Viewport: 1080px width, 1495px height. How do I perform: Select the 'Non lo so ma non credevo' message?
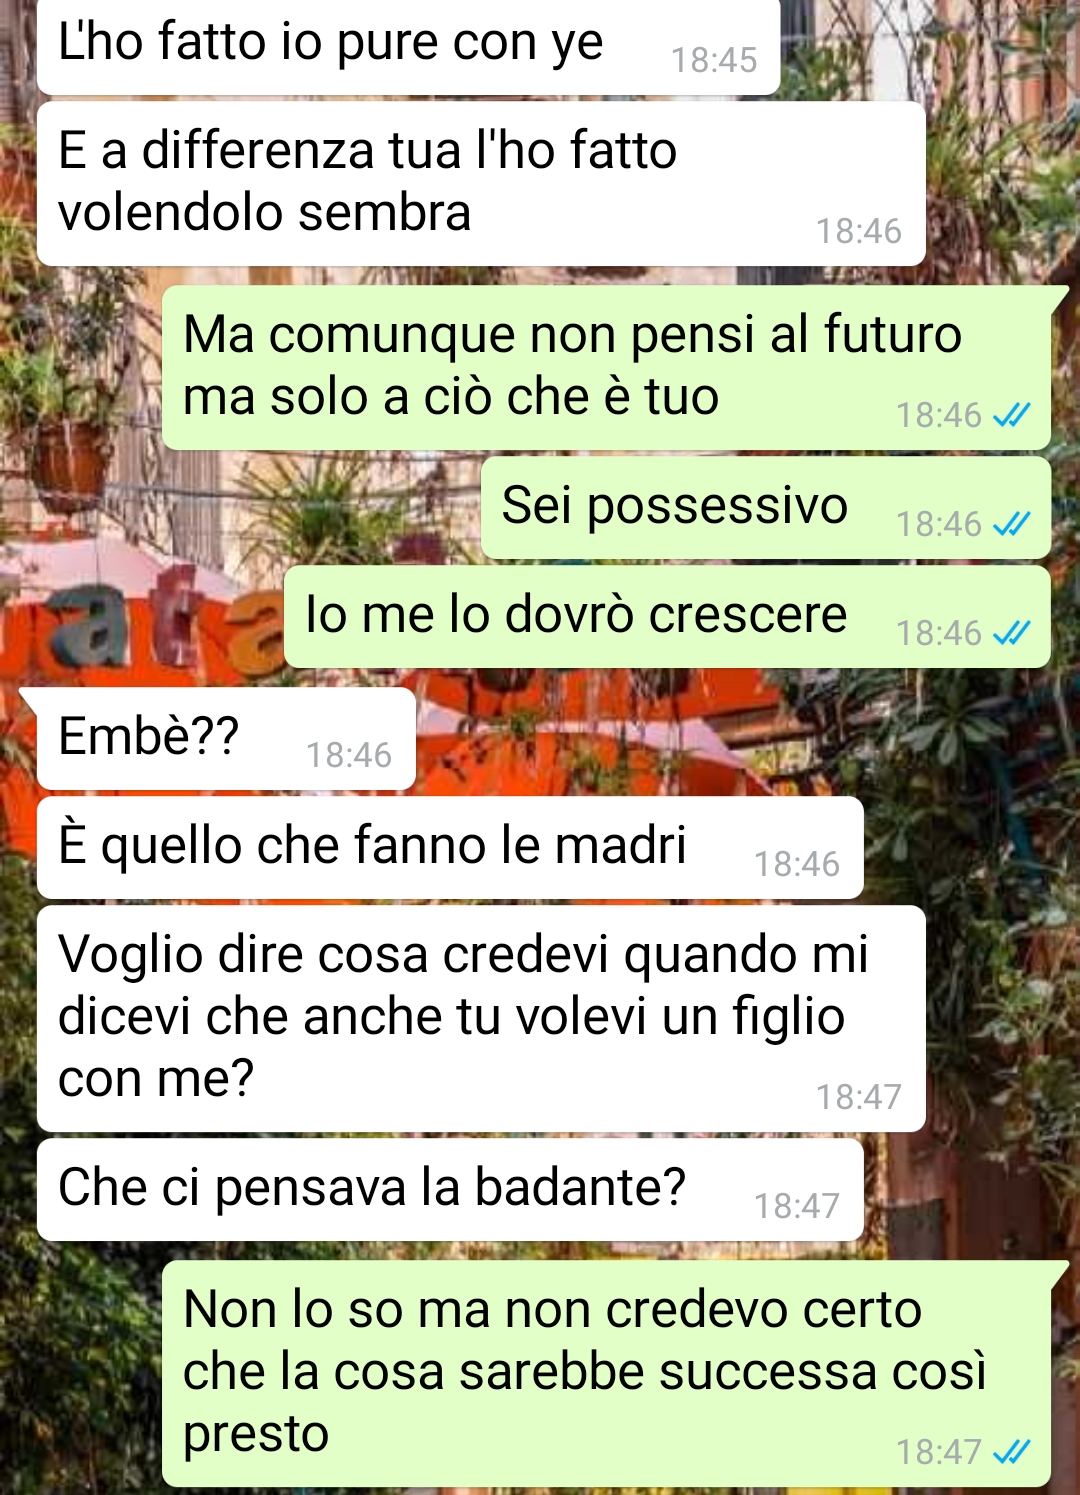tap(606, 1373)
